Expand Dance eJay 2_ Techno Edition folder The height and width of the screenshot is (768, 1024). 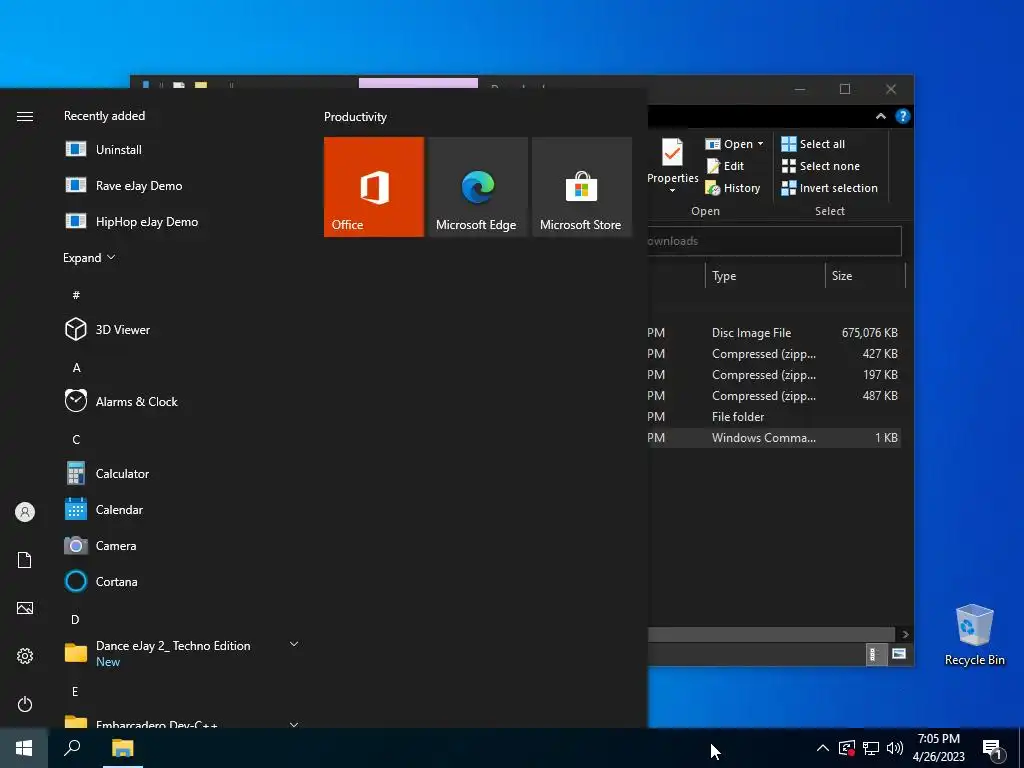[294, 645]
